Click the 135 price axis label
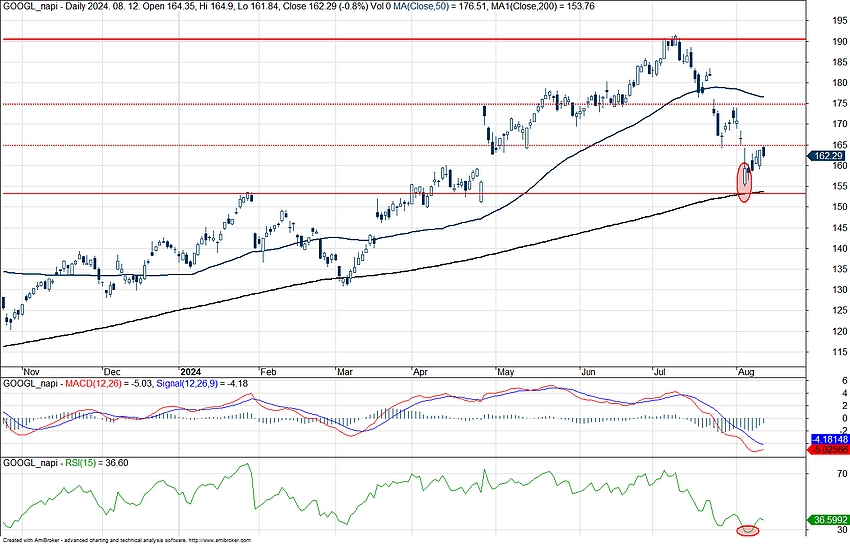This screenshot has height=544, width=850. [x=839, y=269]
